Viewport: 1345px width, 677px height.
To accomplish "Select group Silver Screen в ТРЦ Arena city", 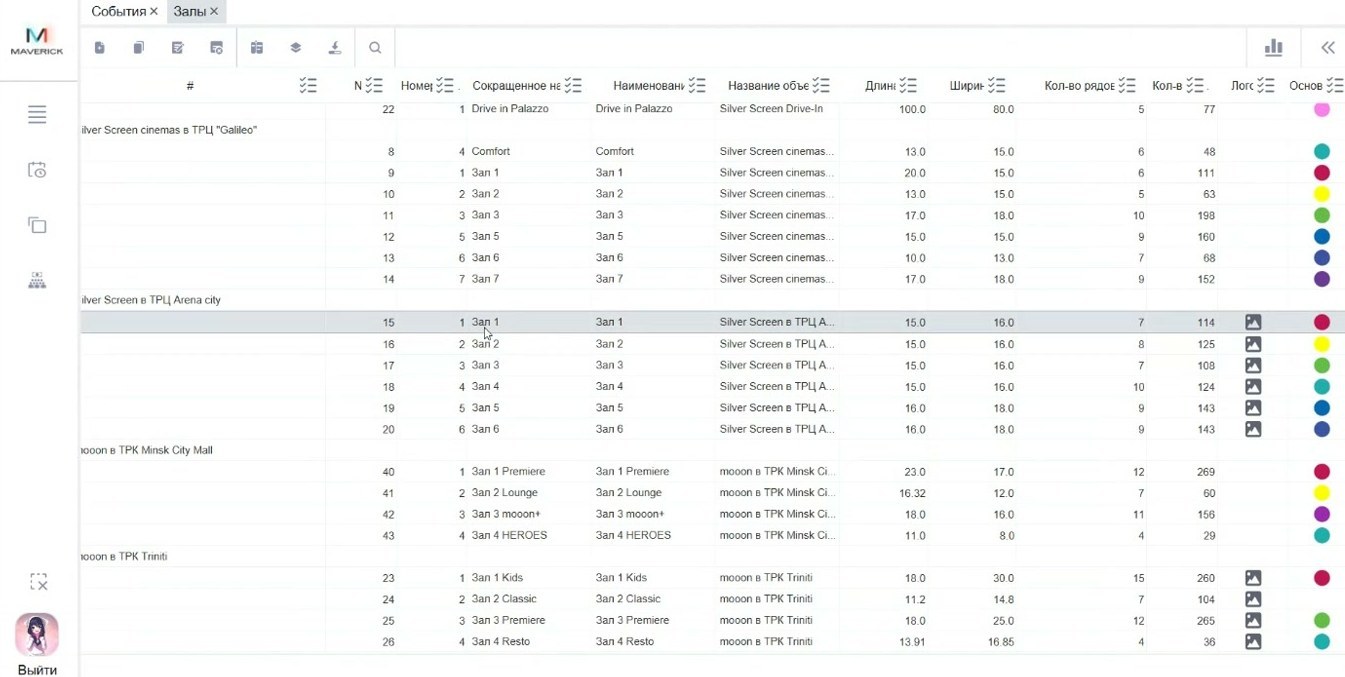I will pos(151,300).
